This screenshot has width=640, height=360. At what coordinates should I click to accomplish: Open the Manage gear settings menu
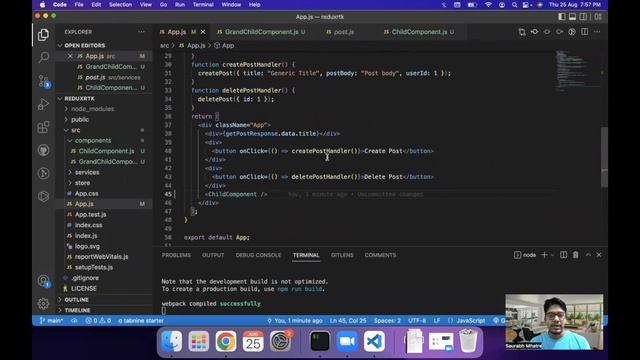click(x=43, y=303)
